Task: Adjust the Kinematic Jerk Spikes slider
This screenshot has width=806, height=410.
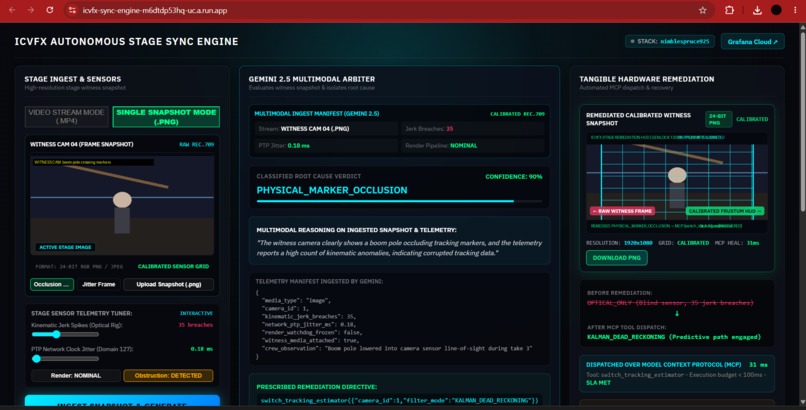Action: pos(65,334)
